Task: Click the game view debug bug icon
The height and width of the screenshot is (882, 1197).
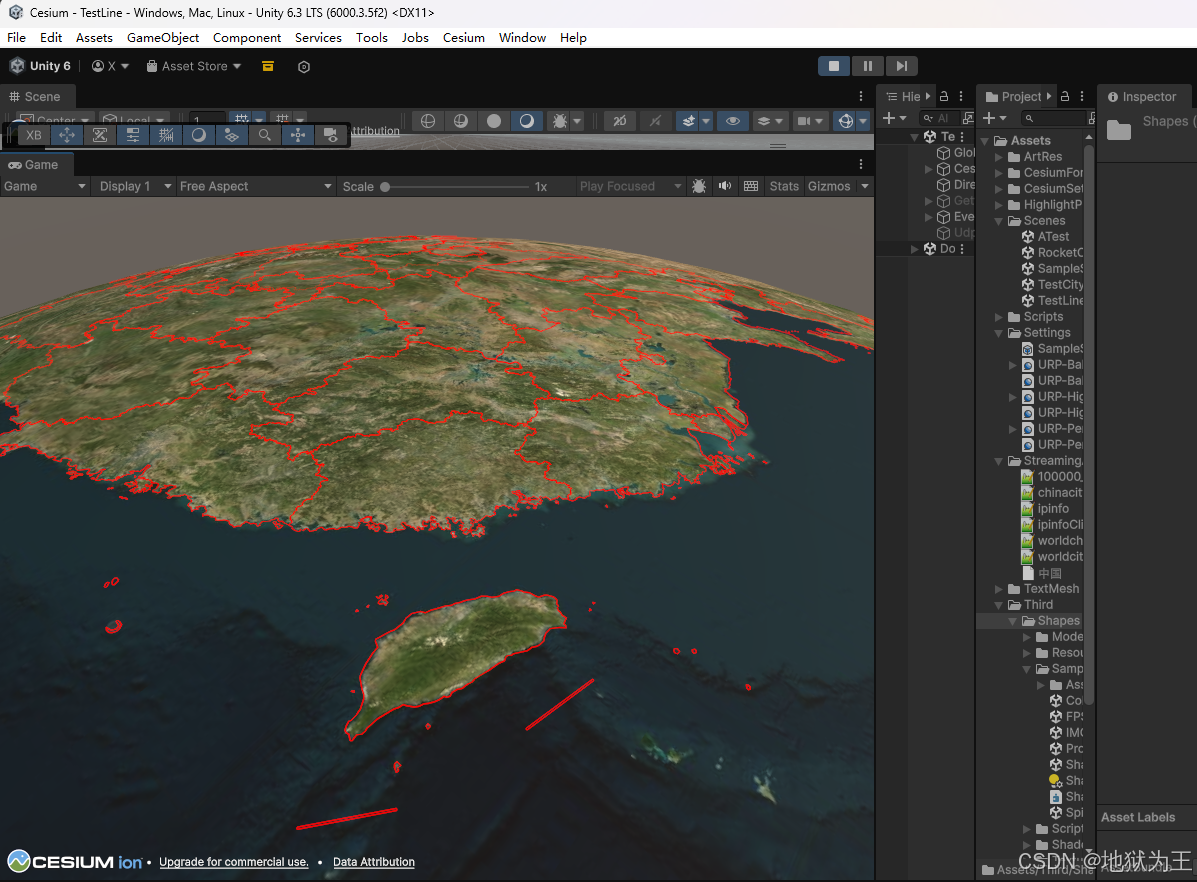Action: pos(698,186)
